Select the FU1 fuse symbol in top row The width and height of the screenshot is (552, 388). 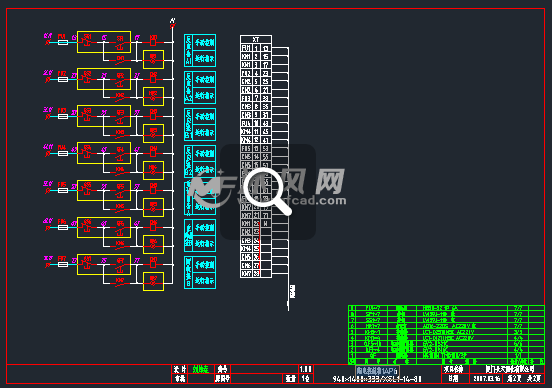coord(63,42)
